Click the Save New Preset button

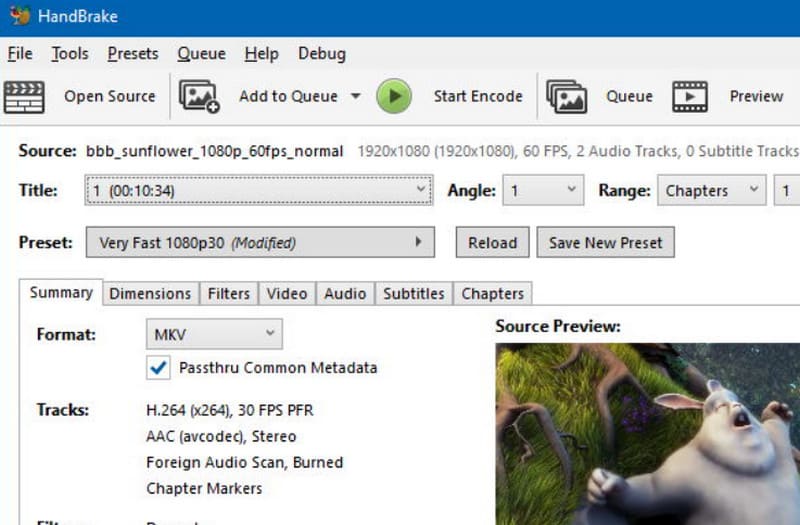tap(606, 242)
